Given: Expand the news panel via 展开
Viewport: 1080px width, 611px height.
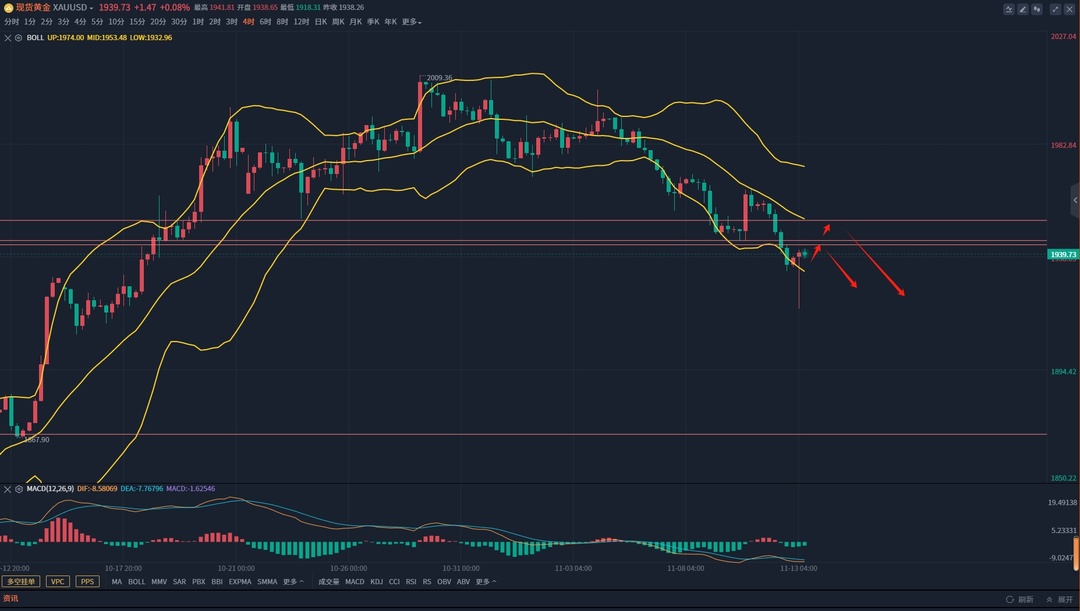Looking at the screenshot, I should tap(1059, 599).
